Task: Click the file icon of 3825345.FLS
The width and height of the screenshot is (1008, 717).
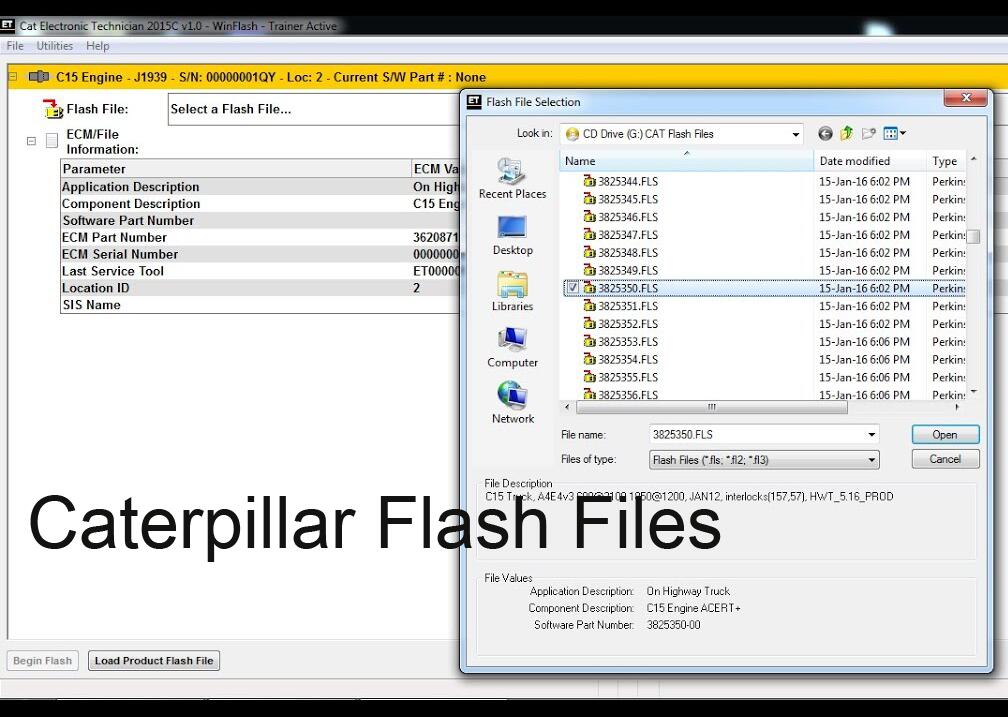Action: [589, 199]
